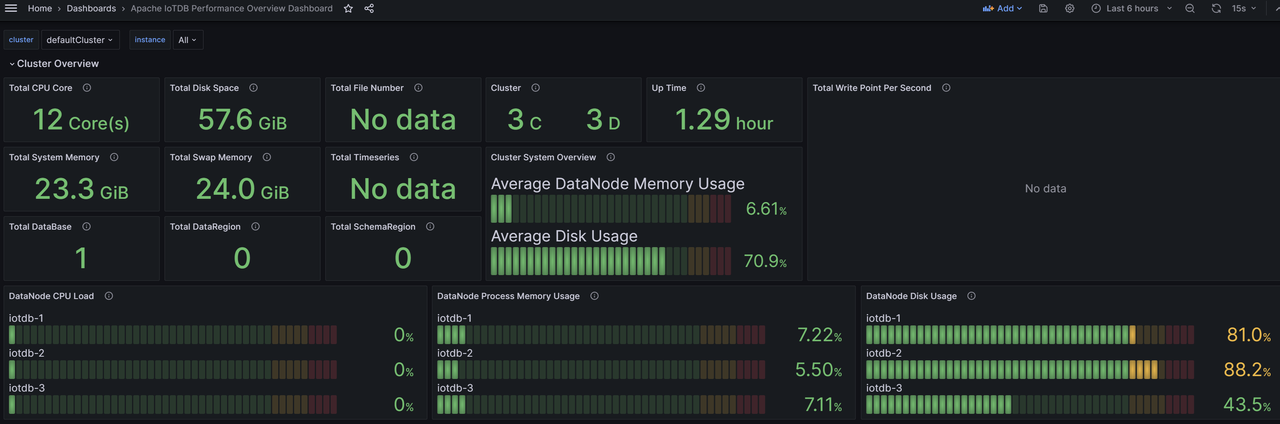Show info for Cluster System Overview
1280x424 pixels.
coord(611,157)
